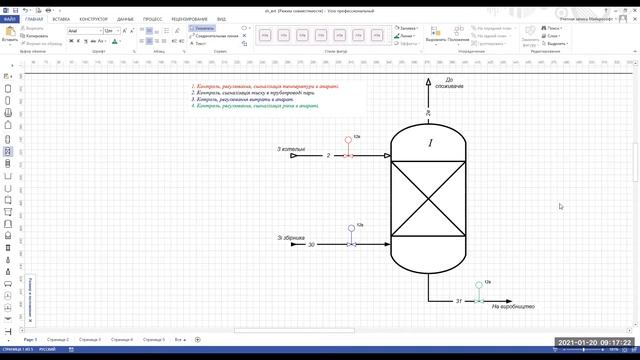Select the Указатель pointer tool
Viewport: 640px width, 360px height.
(x=202, y=28)
